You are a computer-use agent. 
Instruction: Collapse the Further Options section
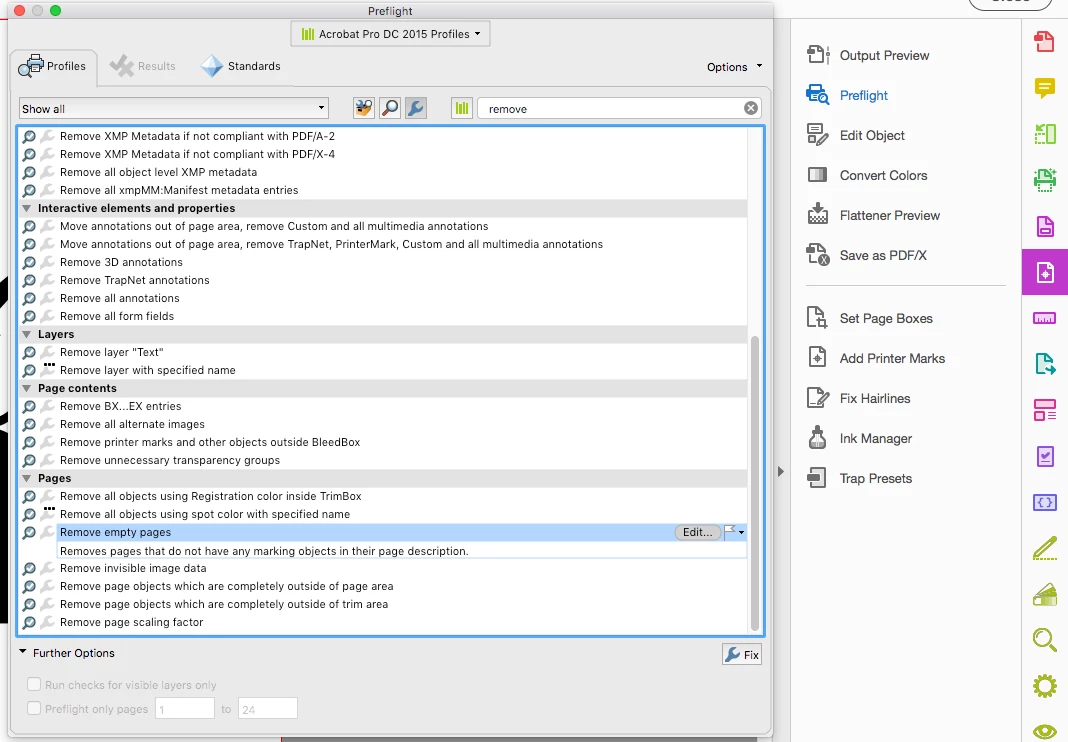tap(22, 652)
